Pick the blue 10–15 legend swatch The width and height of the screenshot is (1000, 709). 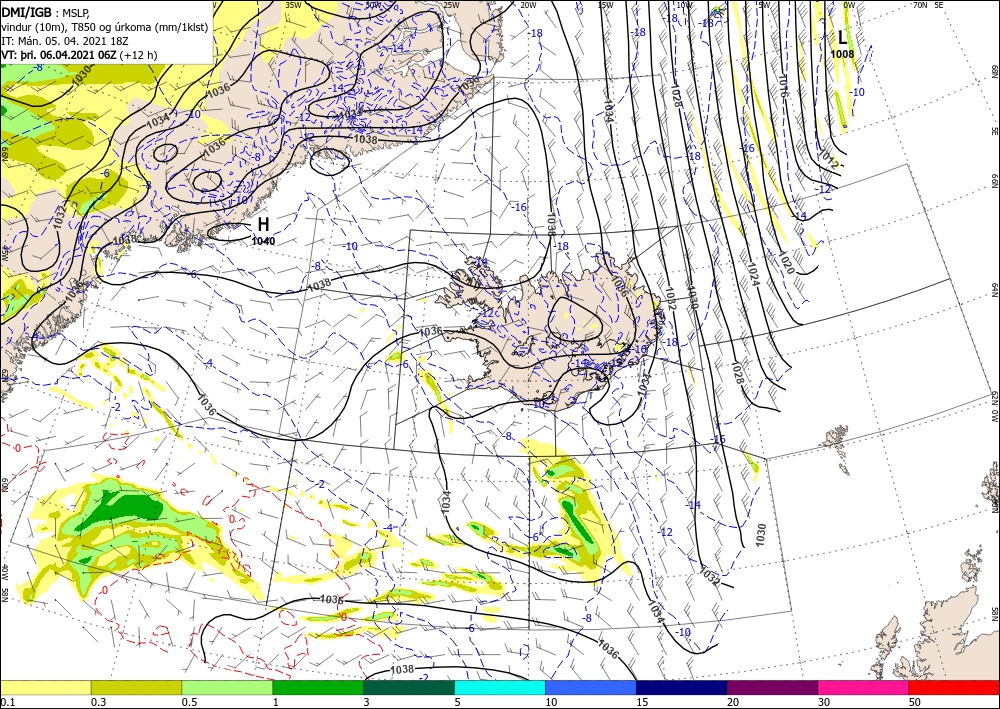[x=591, y=687]
